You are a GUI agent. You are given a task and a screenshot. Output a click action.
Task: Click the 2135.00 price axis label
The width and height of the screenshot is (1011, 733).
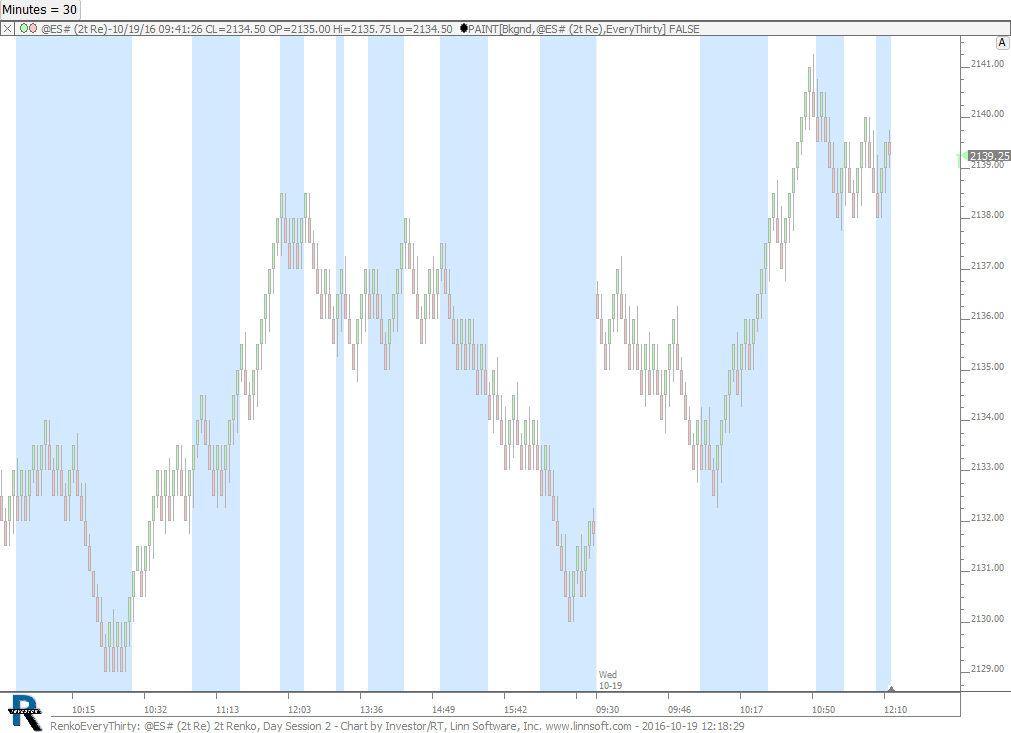click(x=987, y=366)
